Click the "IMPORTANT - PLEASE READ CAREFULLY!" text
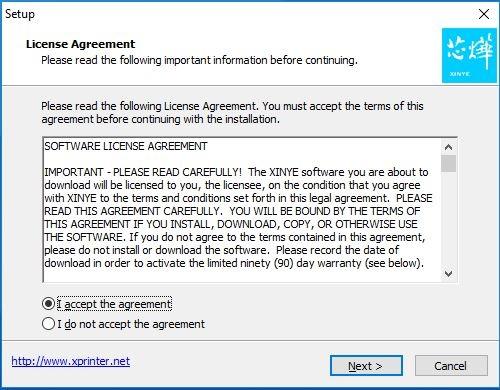The height and width of the screenshot is (390, 500). (x=143, y=172)
